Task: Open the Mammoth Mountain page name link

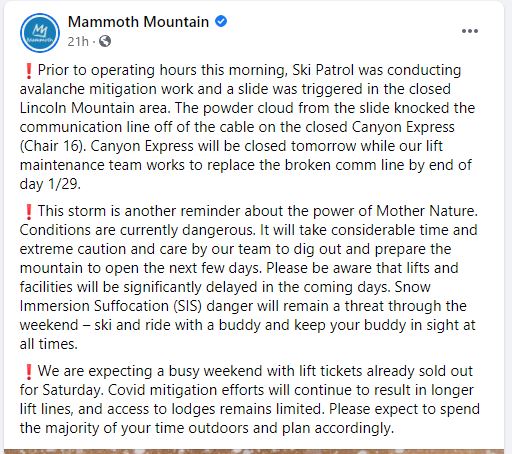Action: click(x=138, y=22)
